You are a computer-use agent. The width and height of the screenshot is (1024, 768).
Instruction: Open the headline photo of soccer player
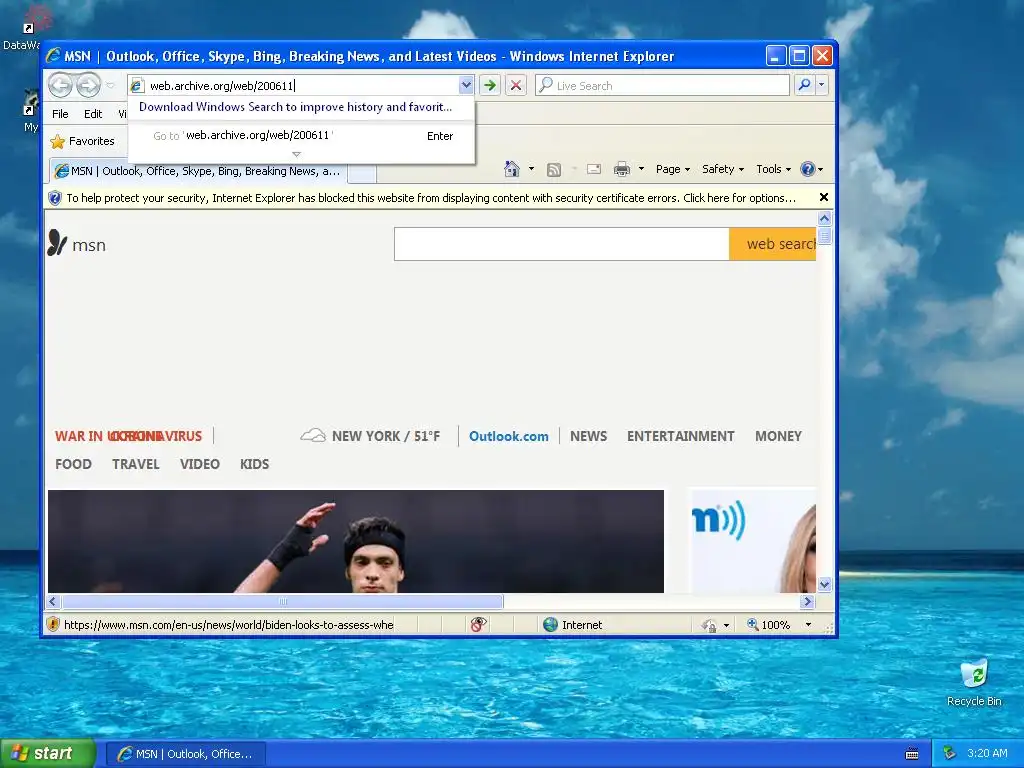point(356,541)
